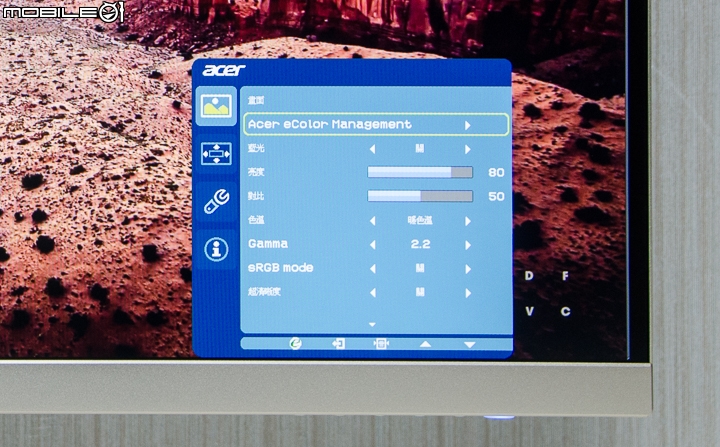Click the left arrow on sRGB mode
720x447 pixels.
pos(372,269)
